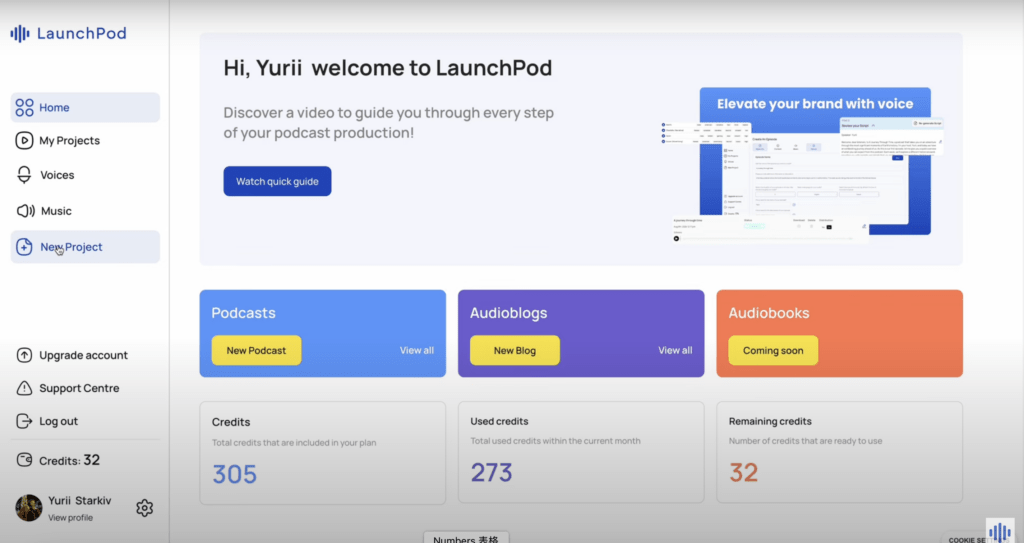Image resolution: width=1024 pixels, height=543 pixels.
Task: Go to My Projects in sidebar
Action: point(69,141)
